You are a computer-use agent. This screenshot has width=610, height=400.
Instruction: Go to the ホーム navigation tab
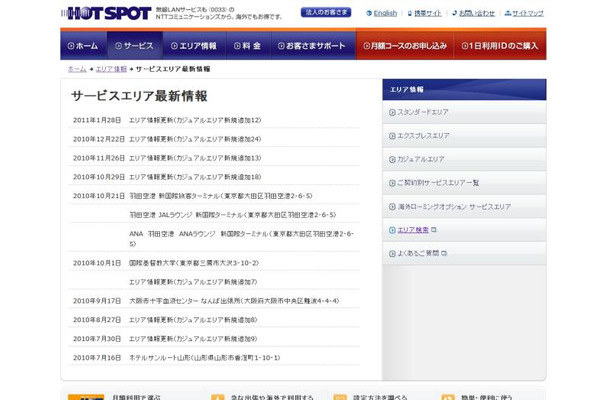click(84, 46)
